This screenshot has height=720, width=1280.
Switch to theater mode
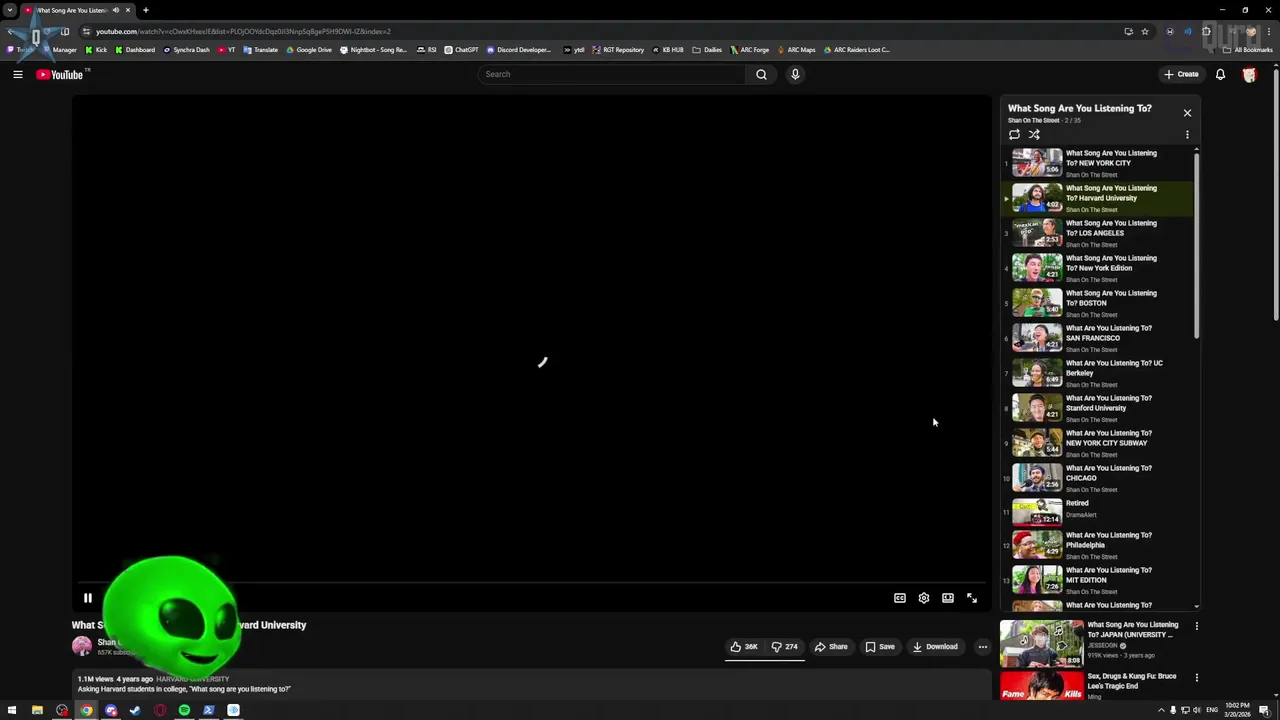coord(948,598)
